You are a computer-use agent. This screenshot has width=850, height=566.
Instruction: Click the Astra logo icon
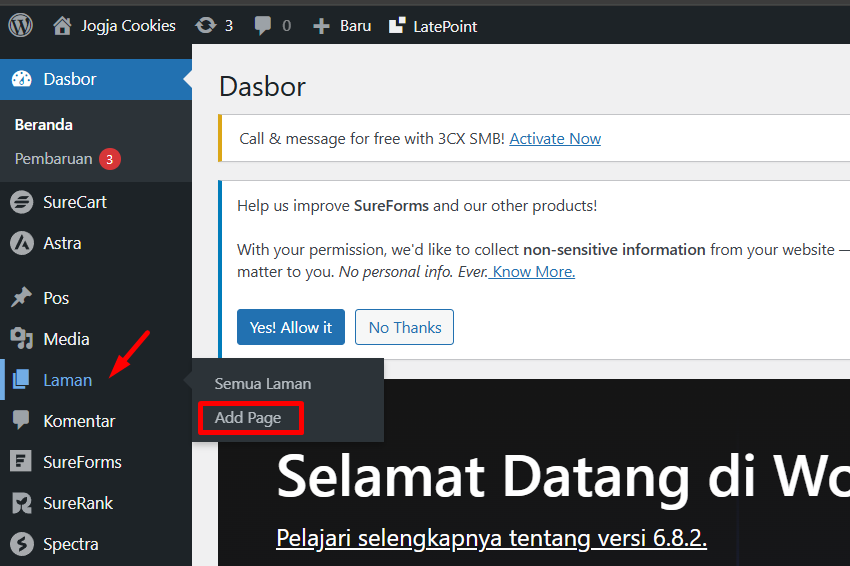pyautogui.click(x=22, y=243)
